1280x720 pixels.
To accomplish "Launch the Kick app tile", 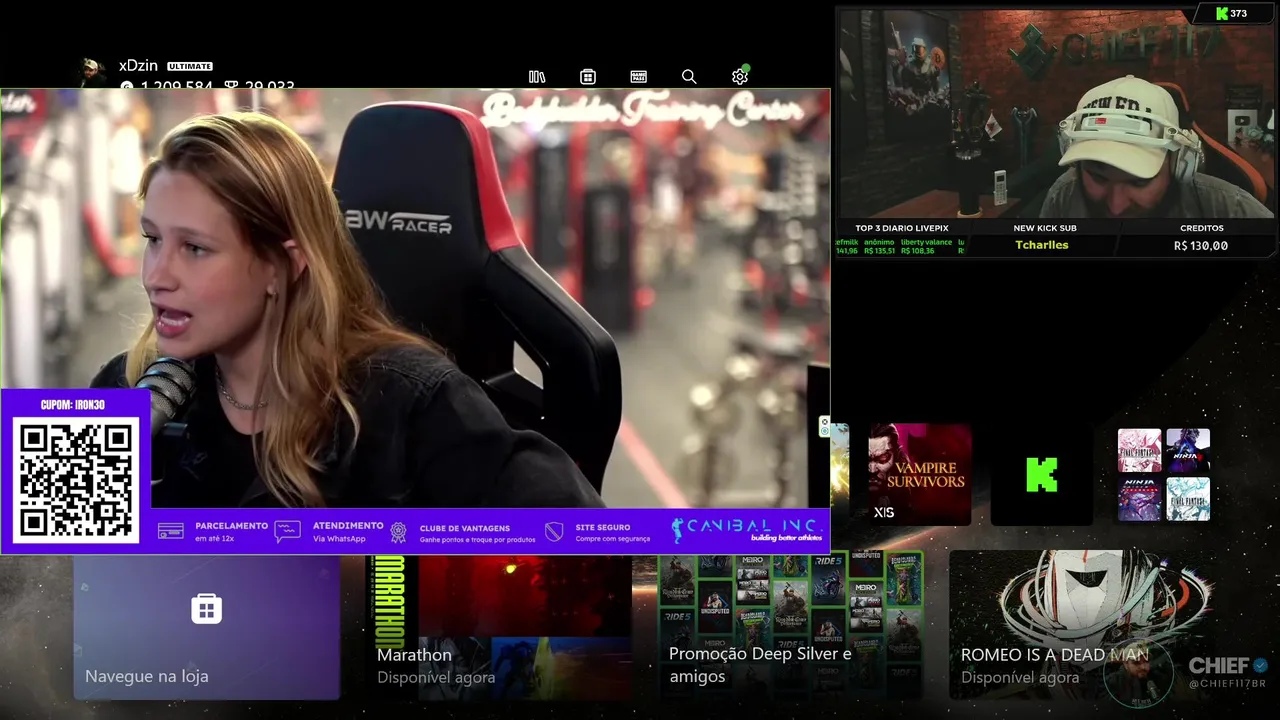I will click(x=1041, y=475).
